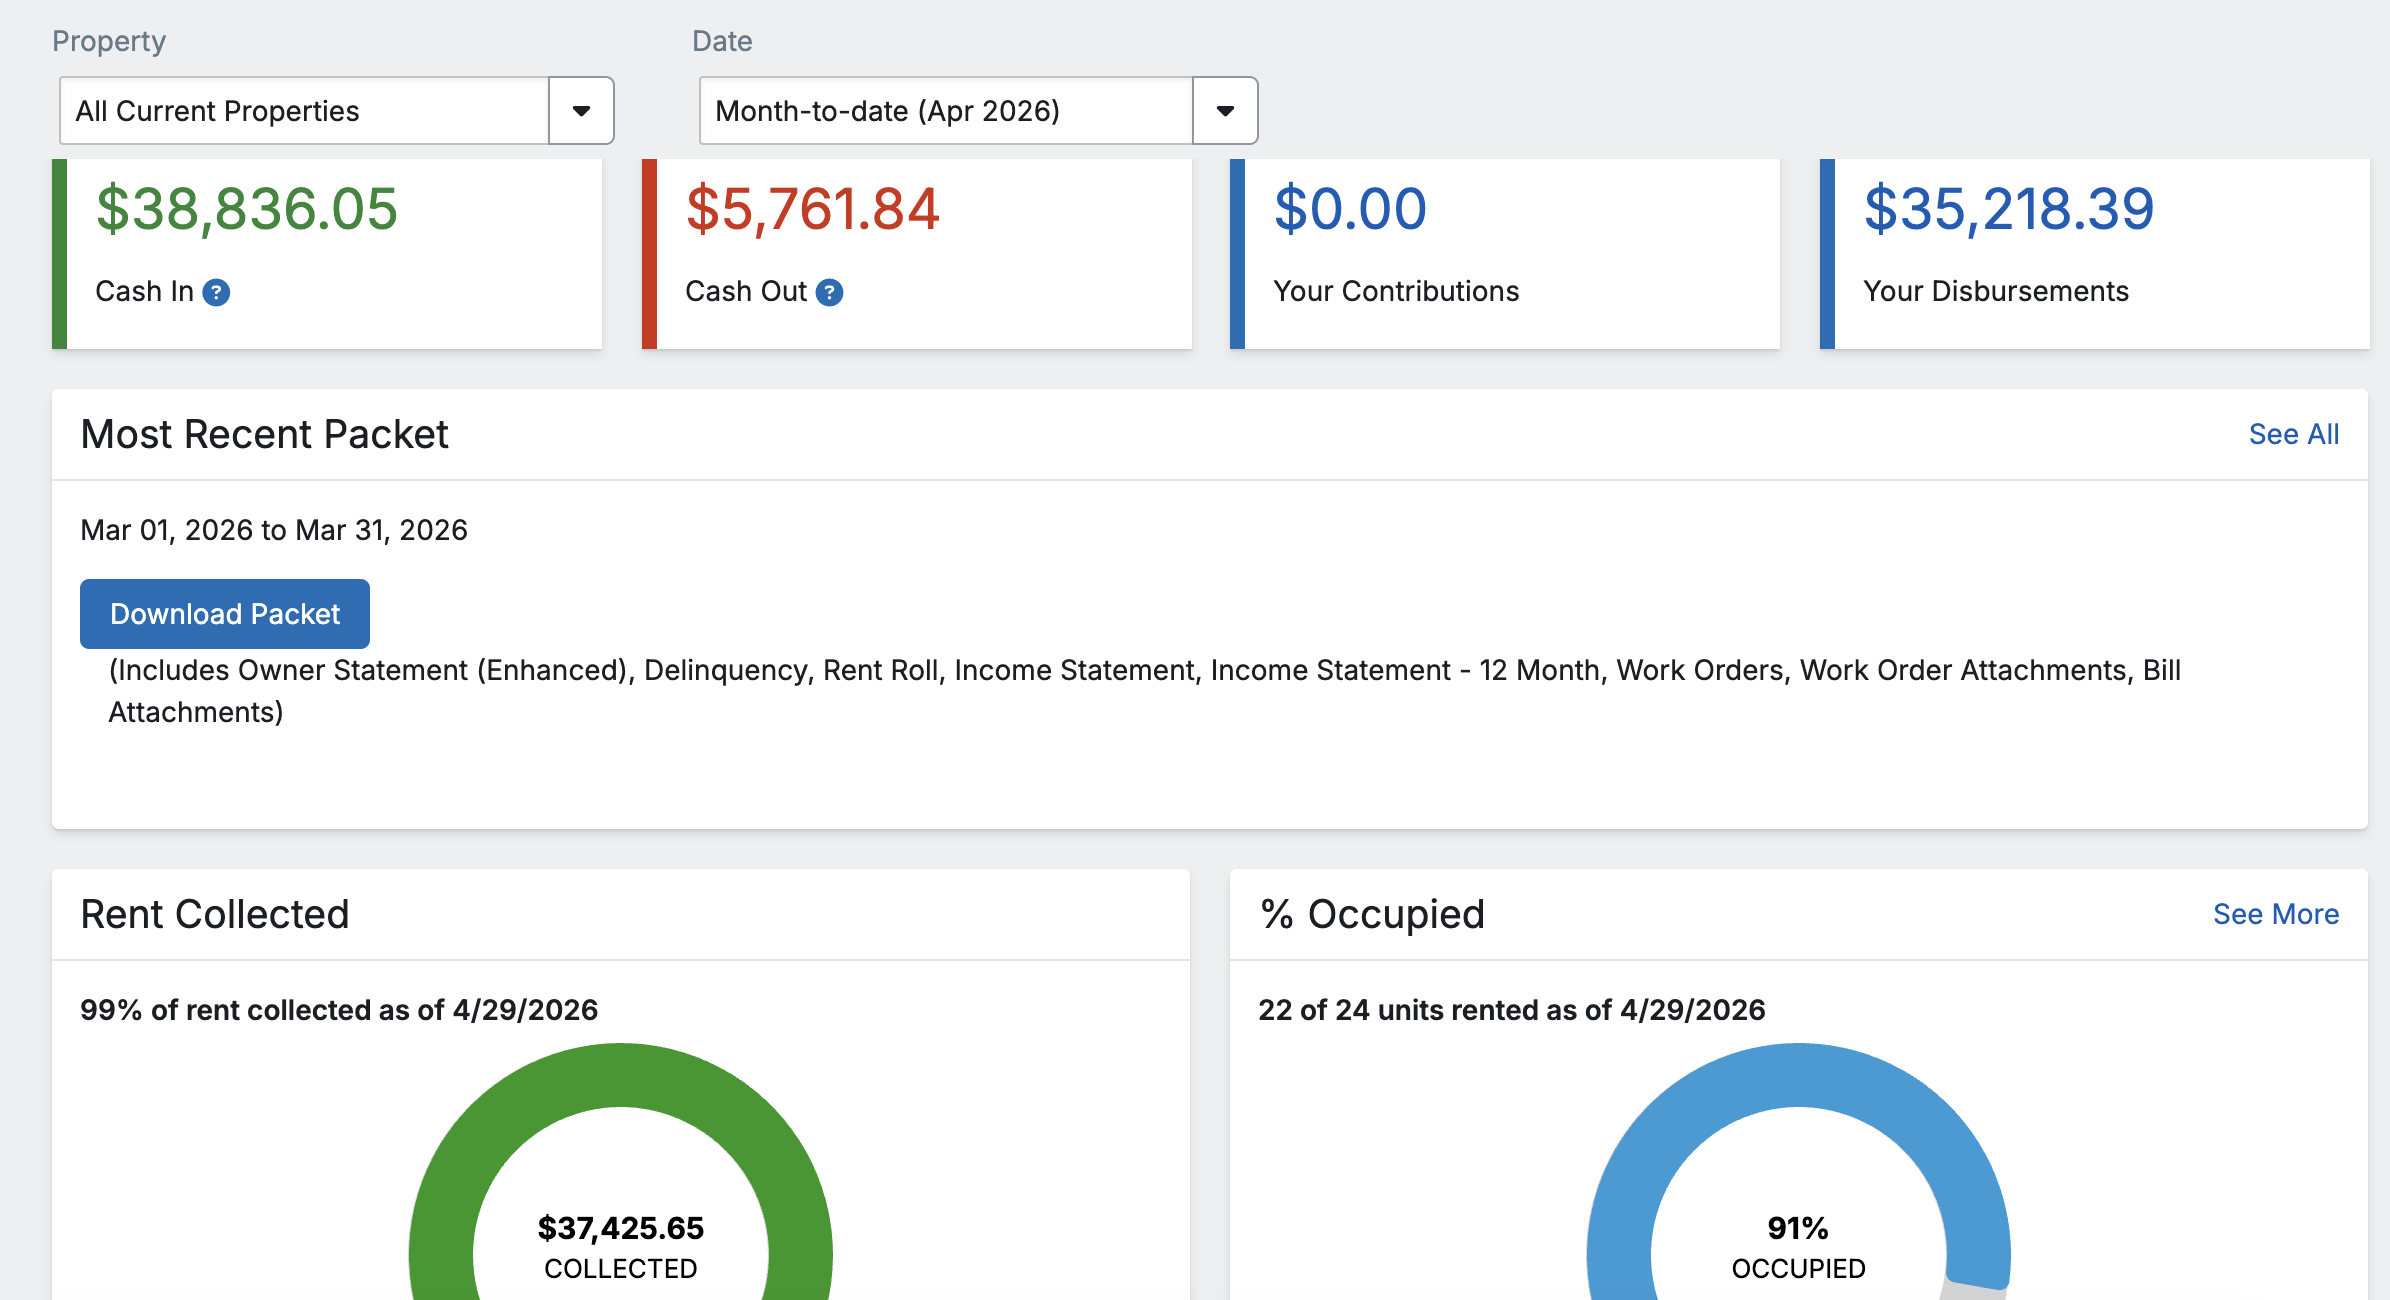Open See All packets link
This screenshot has width=2390, height=1300.
pyautogui.click(x=2293, y=434)
